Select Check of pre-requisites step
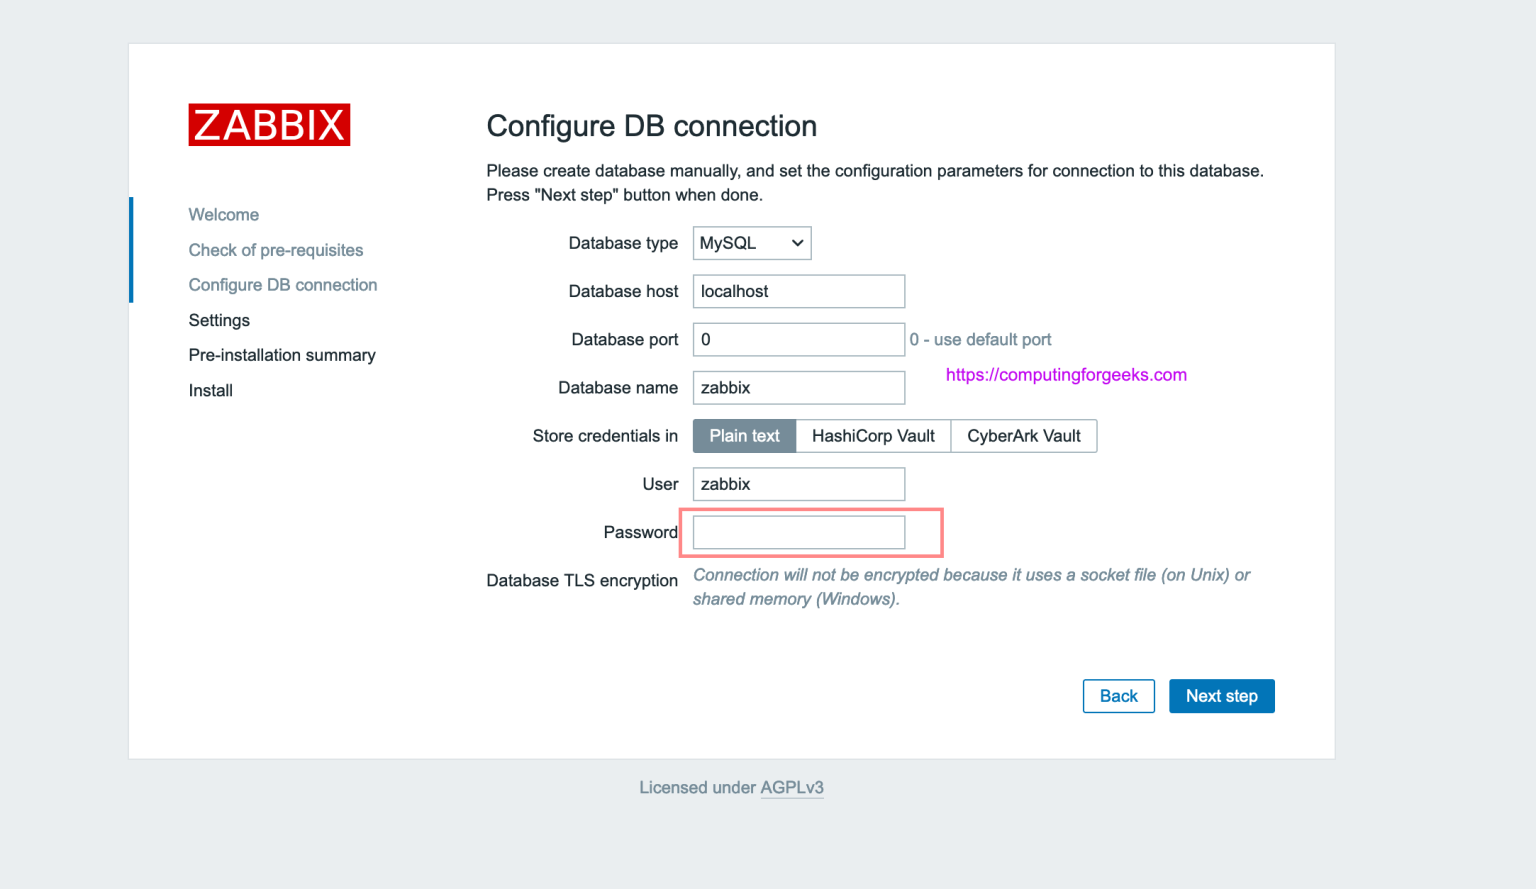This screenshot has height=889, width=1536. click(x=275, y=249)
